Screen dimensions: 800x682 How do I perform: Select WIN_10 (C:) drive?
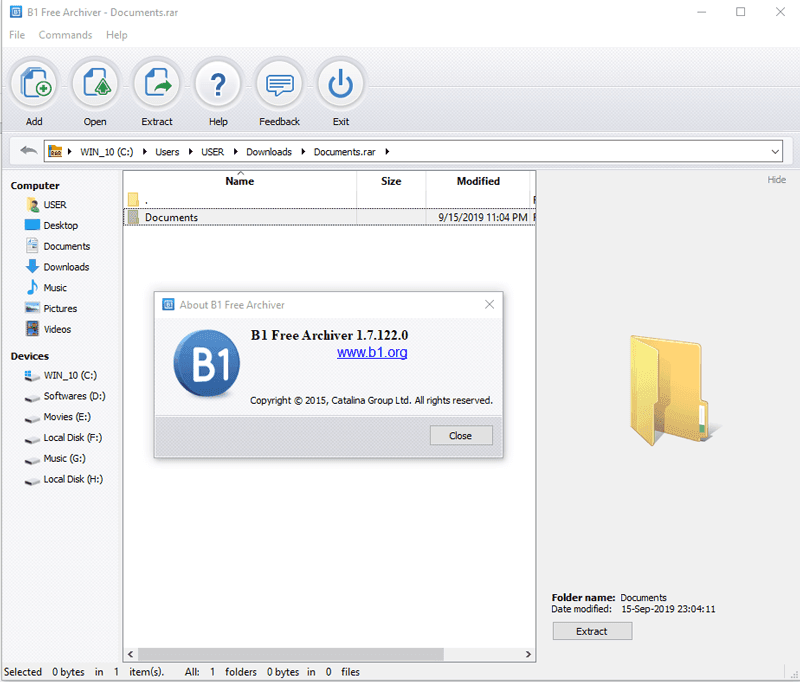[x=61, y=375]
